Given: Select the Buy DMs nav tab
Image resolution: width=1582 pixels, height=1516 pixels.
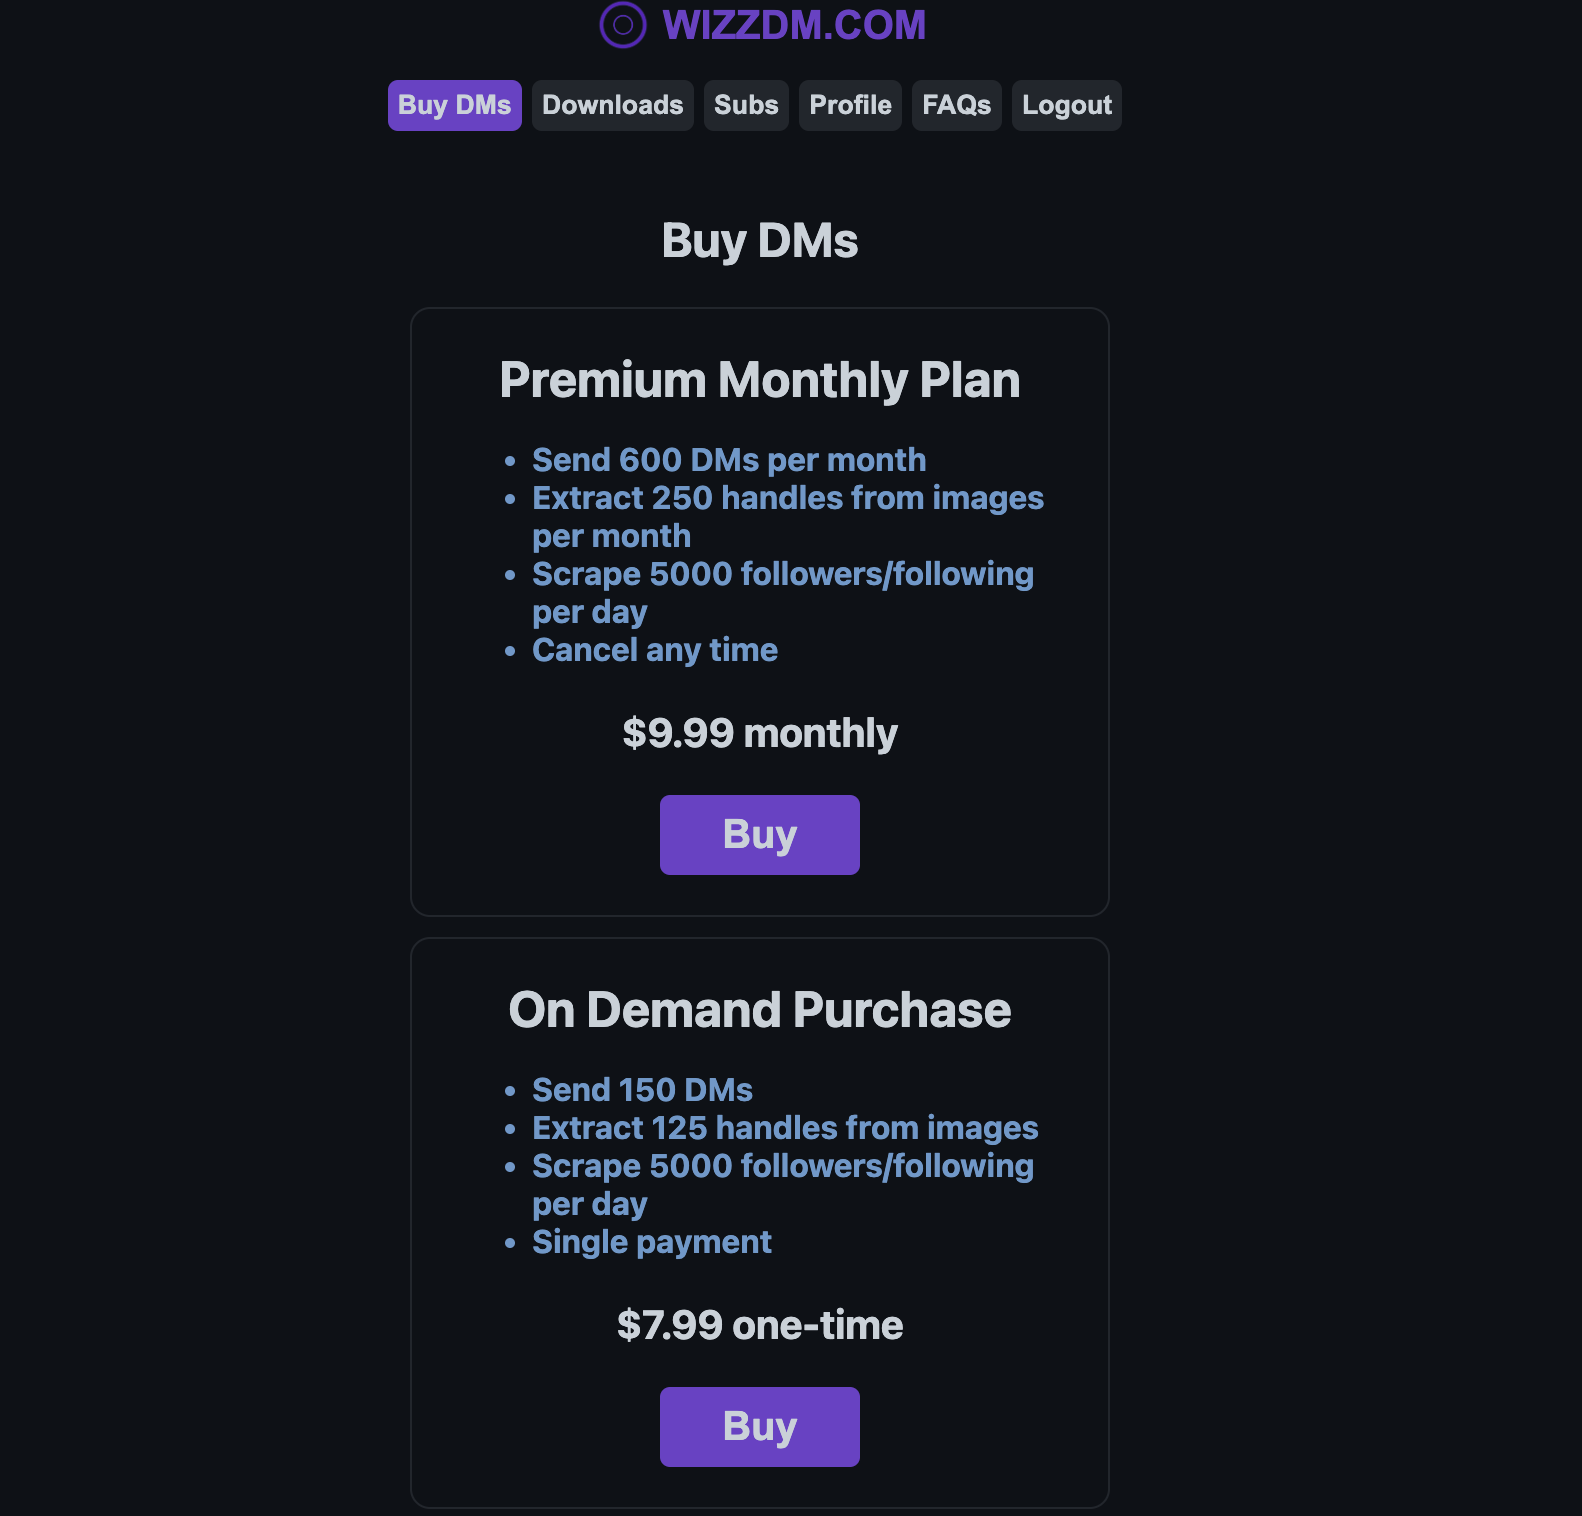Looking at the screenshot, I should [454, 105].
